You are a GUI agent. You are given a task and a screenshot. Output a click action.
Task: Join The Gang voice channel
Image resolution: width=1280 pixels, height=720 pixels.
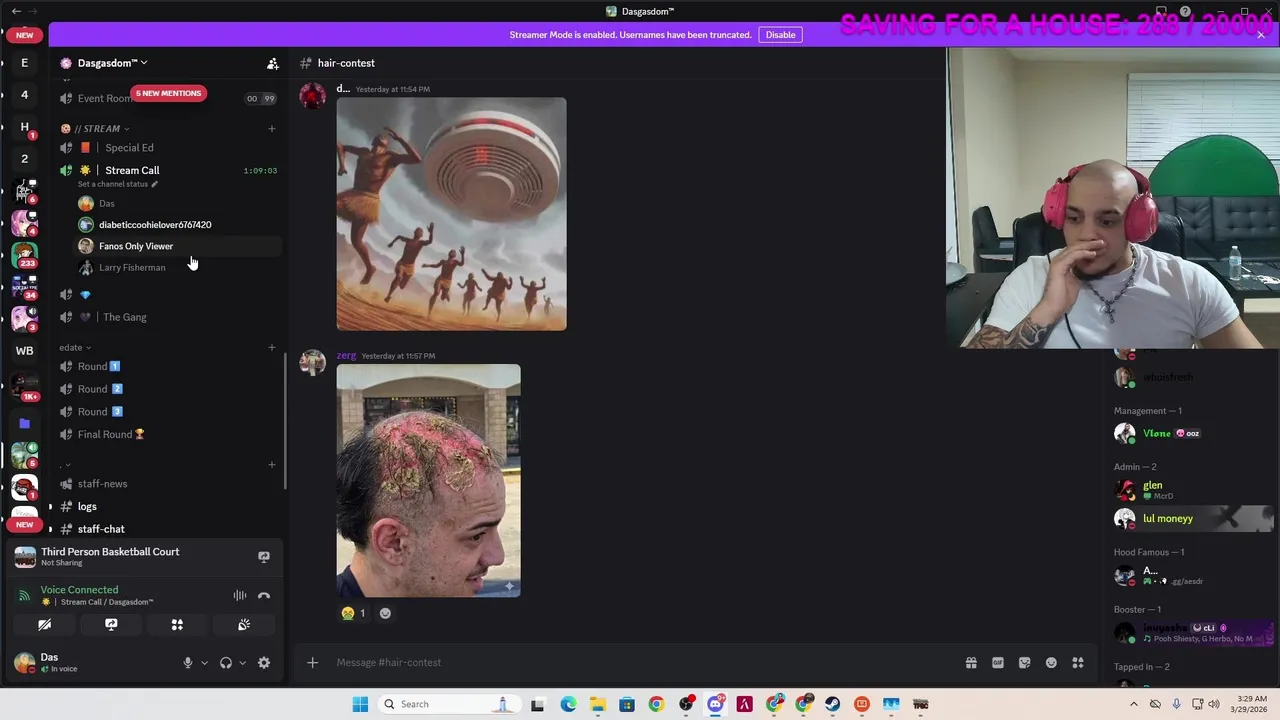pyautogui.click(x=167, y=317)
